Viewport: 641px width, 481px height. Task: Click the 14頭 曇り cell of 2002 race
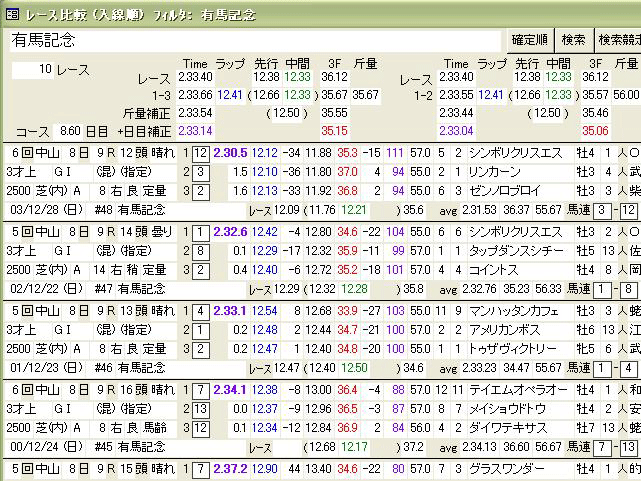pyautogui.click(x=147, y=232)
